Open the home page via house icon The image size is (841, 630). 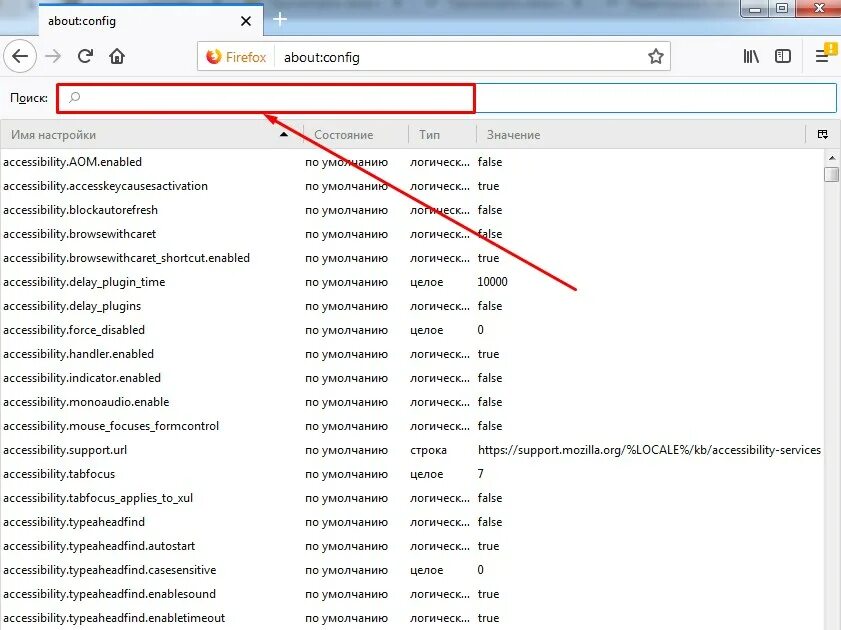[x=117, y=56]
